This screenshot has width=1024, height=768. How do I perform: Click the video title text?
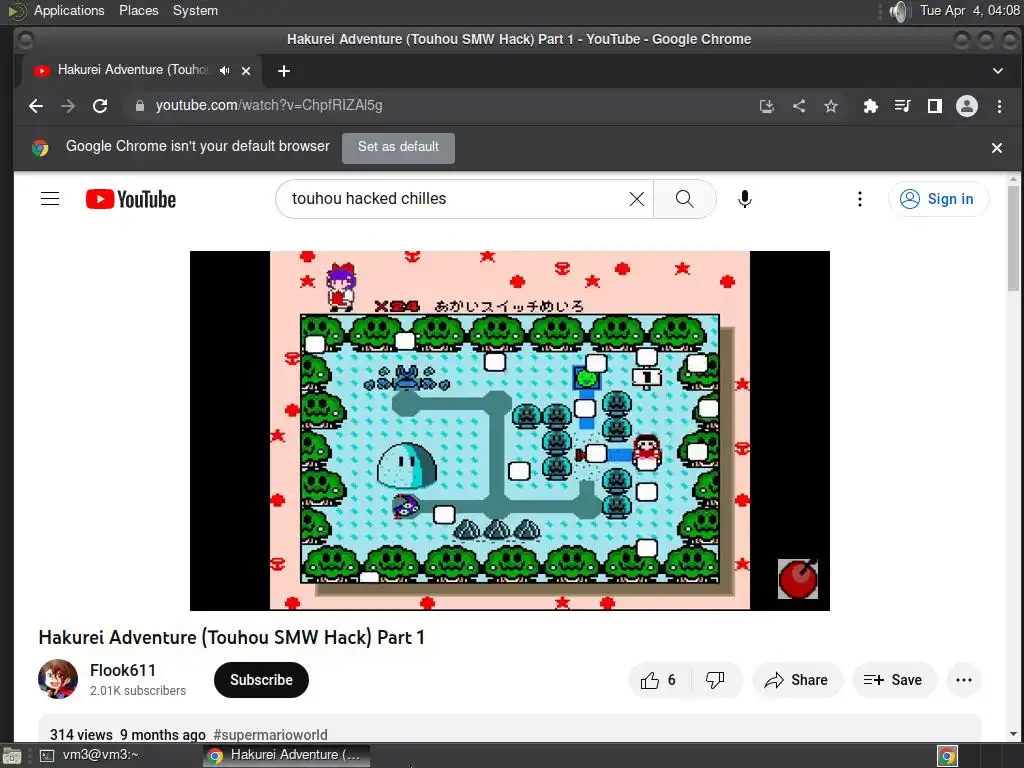pos(232,637)
